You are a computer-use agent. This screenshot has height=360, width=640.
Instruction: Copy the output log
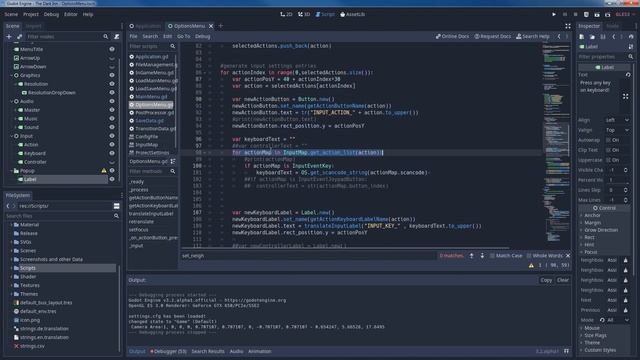point(546,280)
